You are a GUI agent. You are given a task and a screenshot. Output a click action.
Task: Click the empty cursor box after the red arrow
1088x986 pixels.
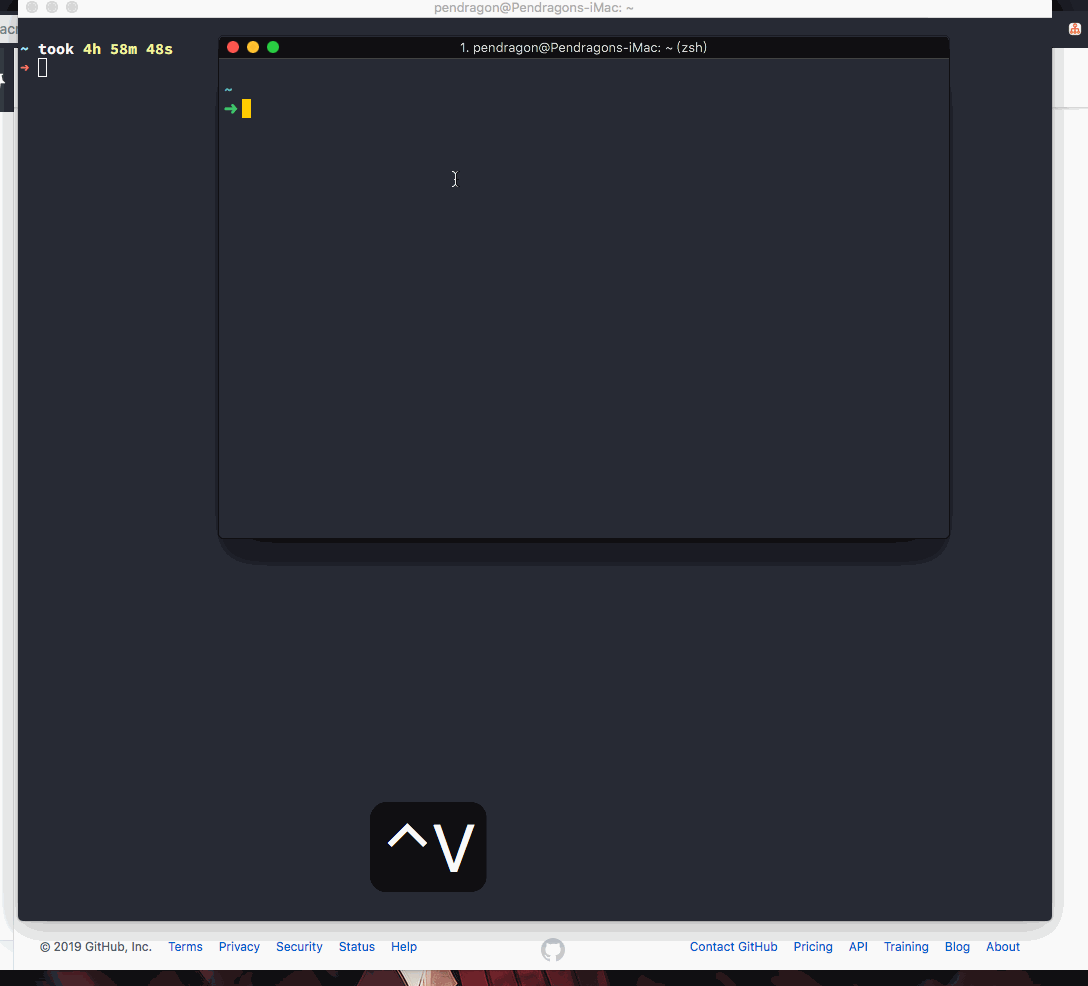[x=41, y=68]
